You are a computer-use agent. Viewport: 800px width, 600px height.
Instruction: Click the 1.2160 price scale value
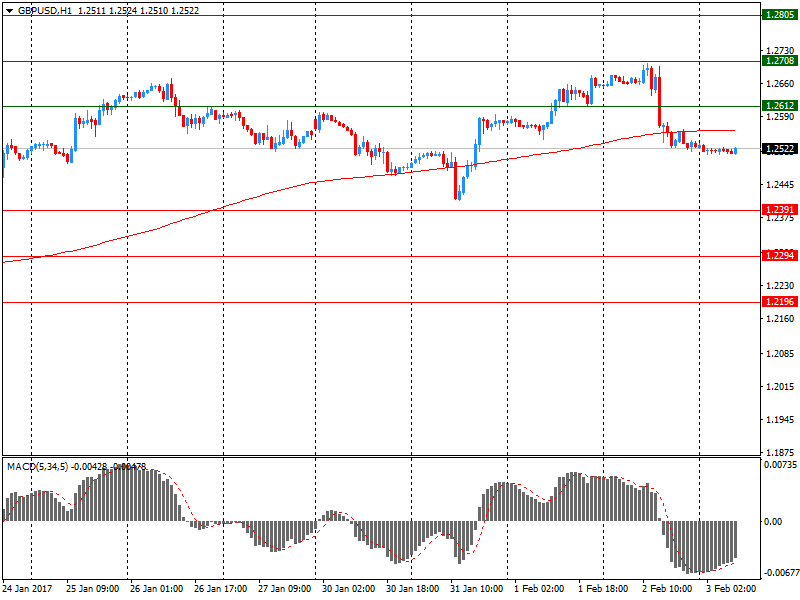coord(780,319)
